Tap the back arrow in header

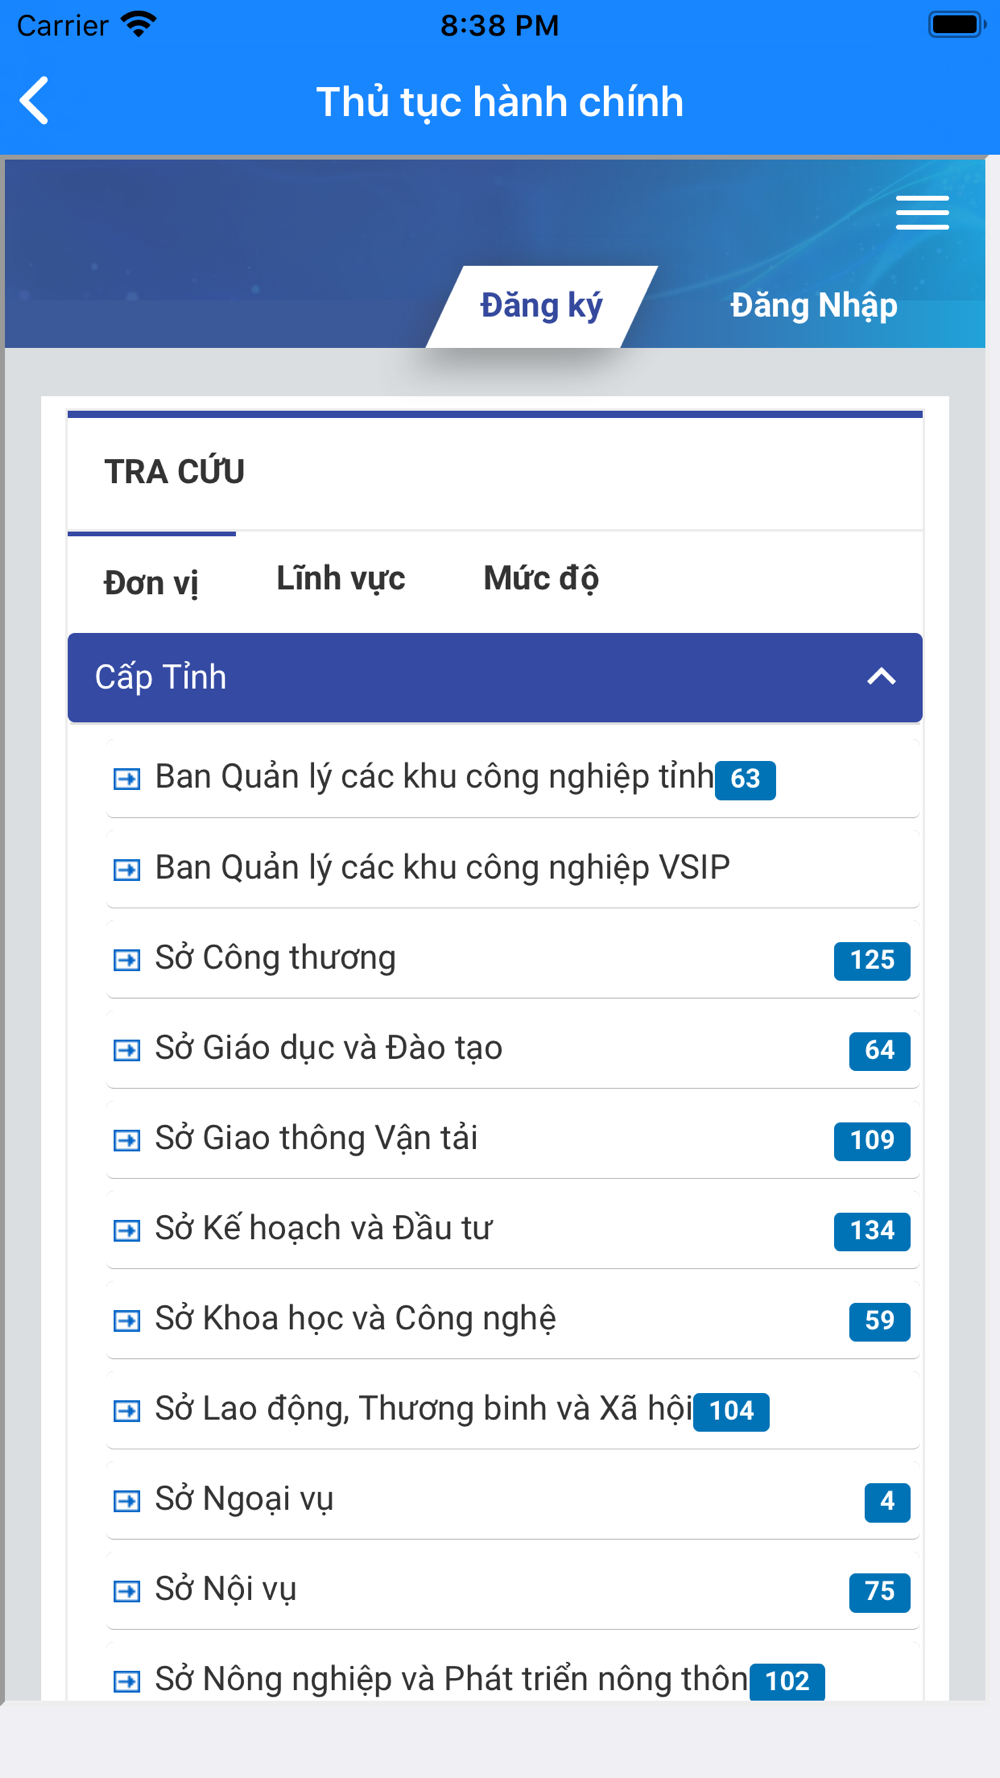click(x=35, y=101)
